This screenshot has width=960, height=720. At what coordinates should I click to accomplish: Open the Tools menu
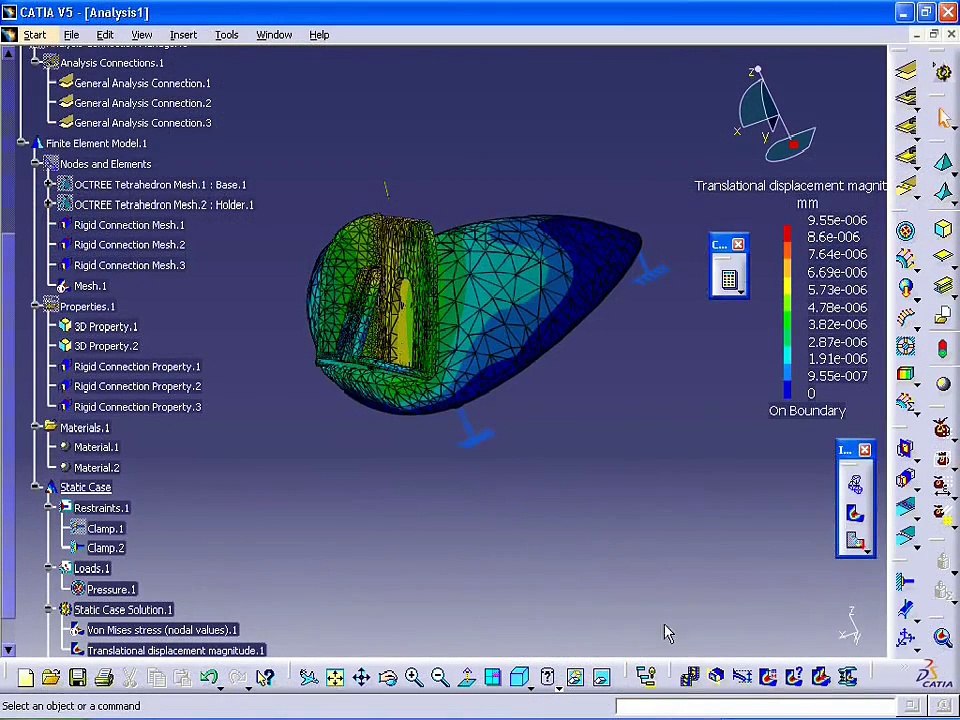[x=226, y=35]
